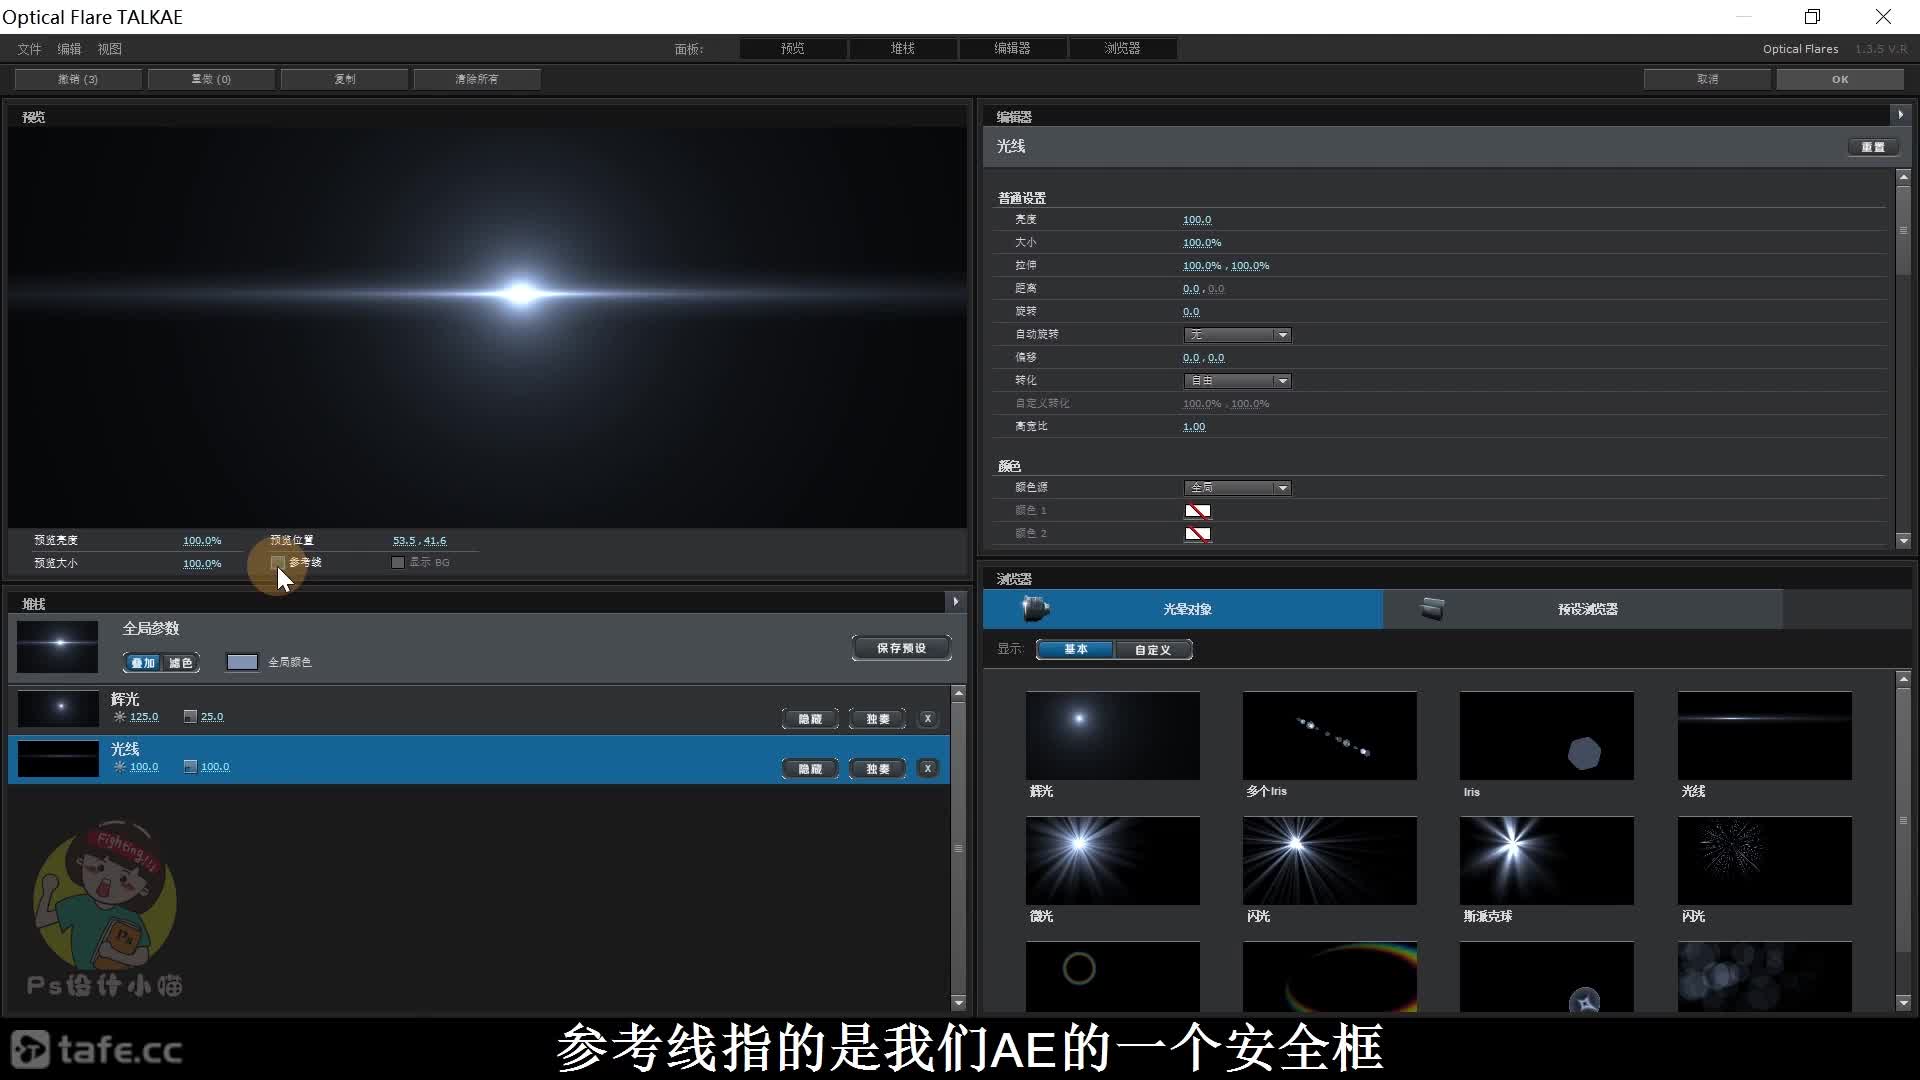Enable the 参考线 guides checkbox
The height and width of the screenshot is (1080, 1920).
(x=278, y=562)
